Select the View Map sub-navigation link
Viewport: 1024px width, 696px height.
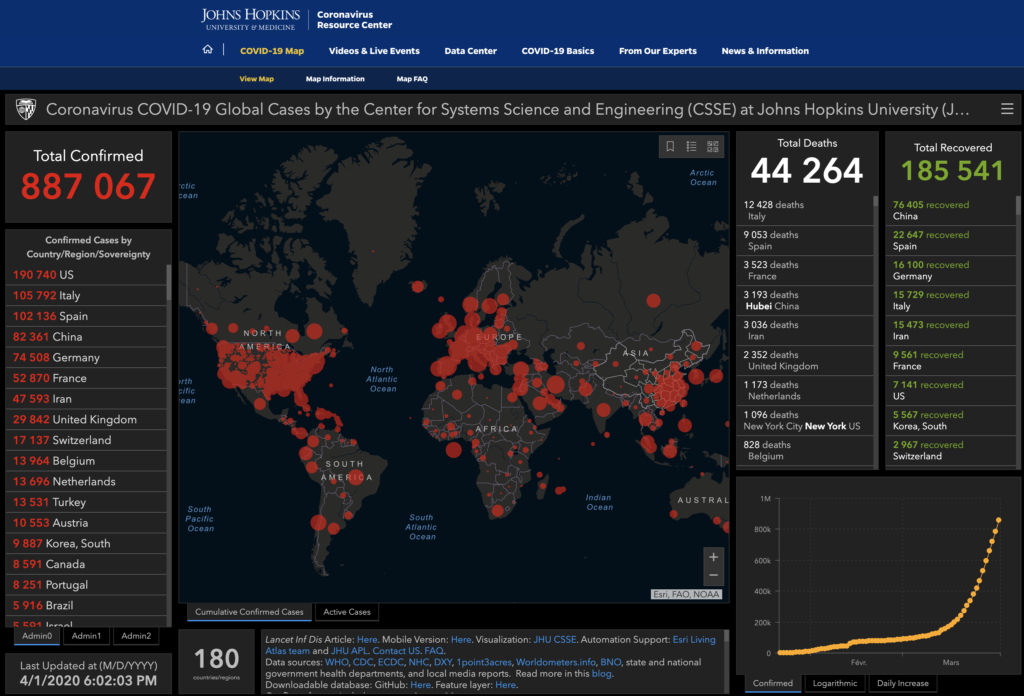pyautogui.click(x=256, y=79)
